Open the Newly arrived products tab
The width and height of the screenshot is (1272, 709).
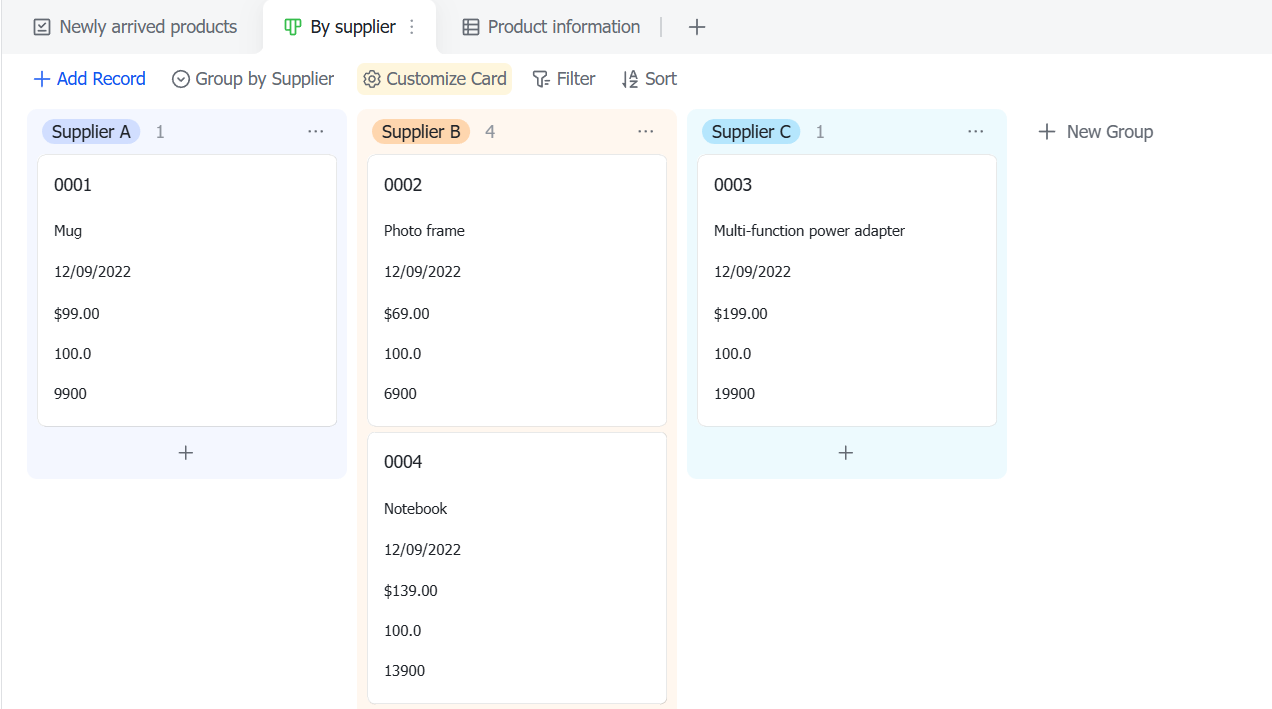click(x=136, y=27)
